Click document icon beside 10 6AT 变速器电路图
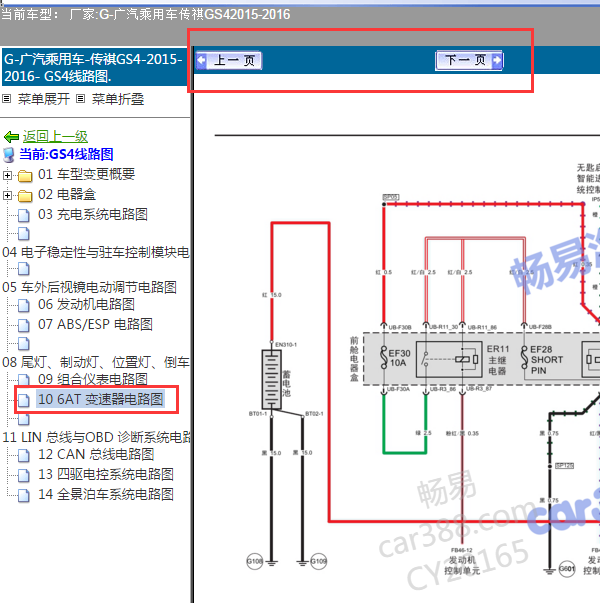The image size is (600, 603). tap(24, 400)
